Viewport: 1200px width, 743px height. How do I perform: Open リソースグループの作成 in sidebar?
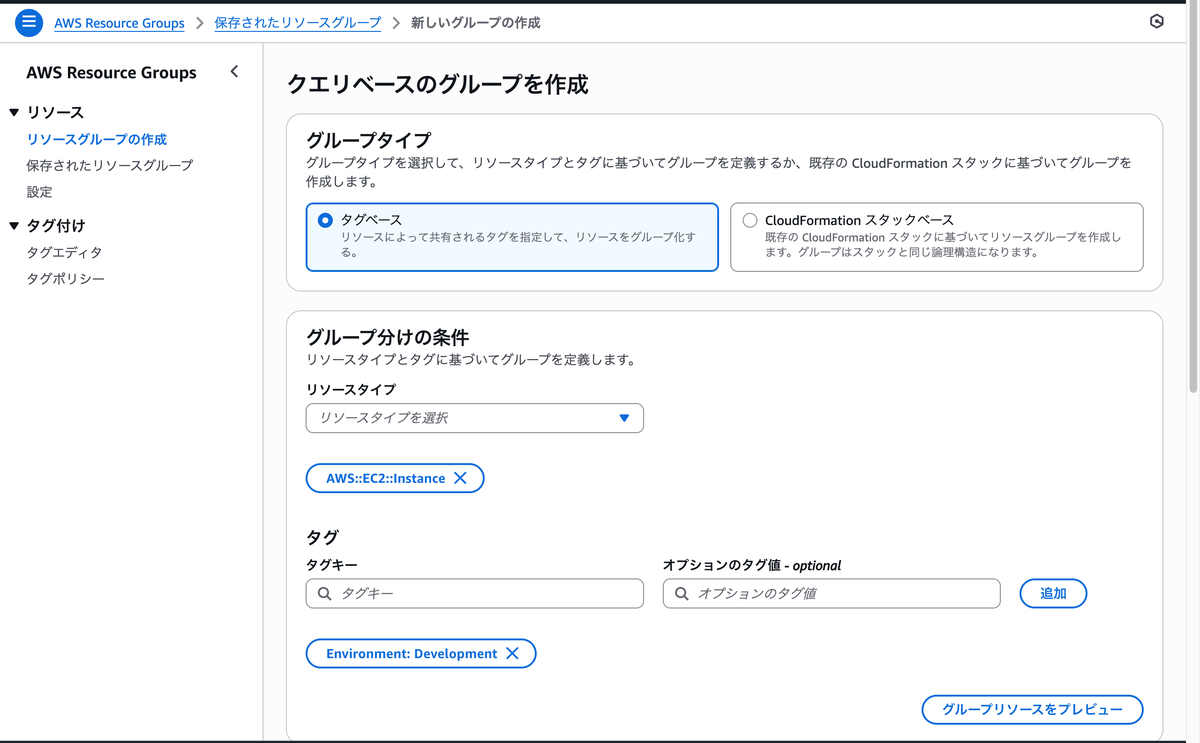[x=97, y=139]
